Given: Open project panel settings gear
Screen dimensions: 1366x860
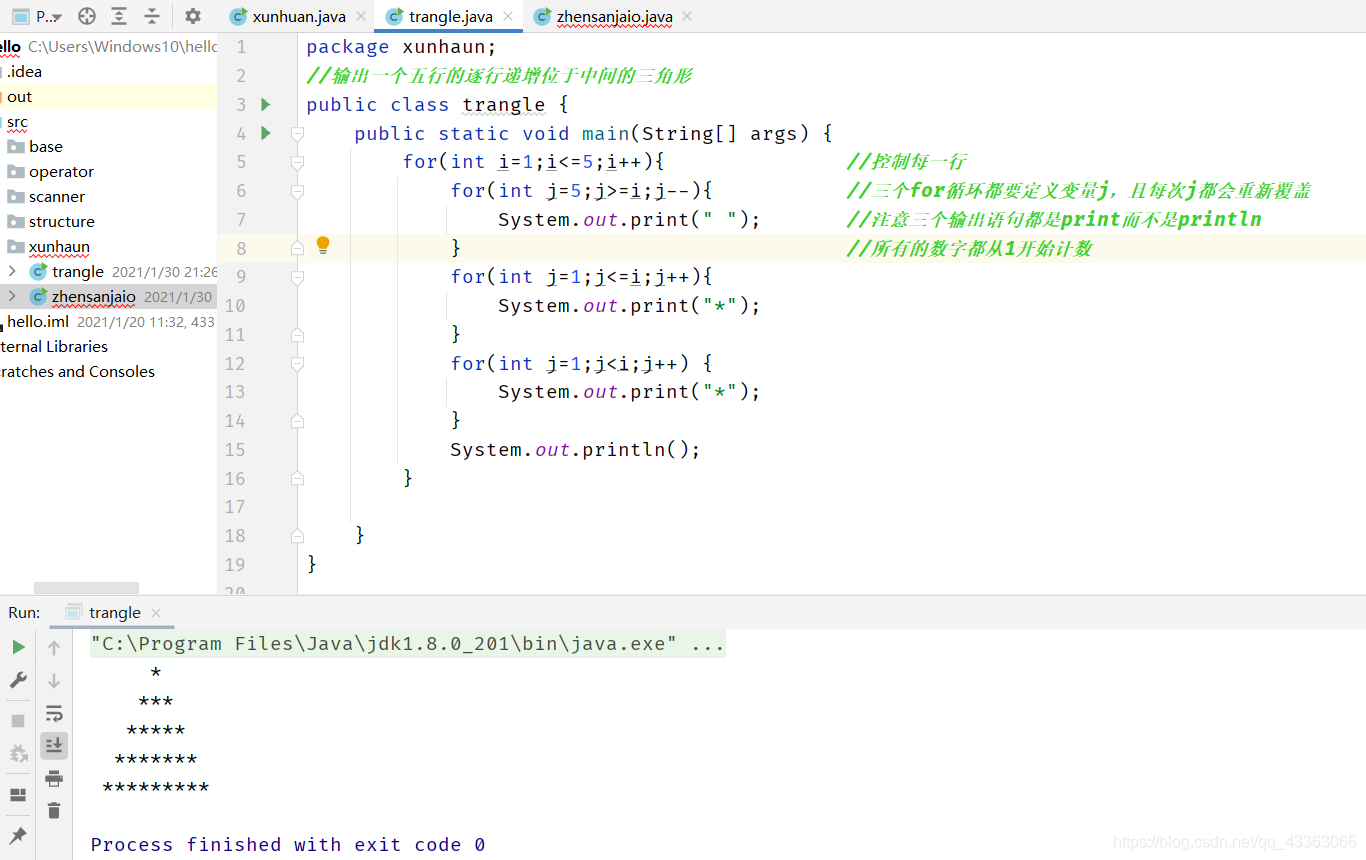Looking at the screenshot, I should click(193, 16).
